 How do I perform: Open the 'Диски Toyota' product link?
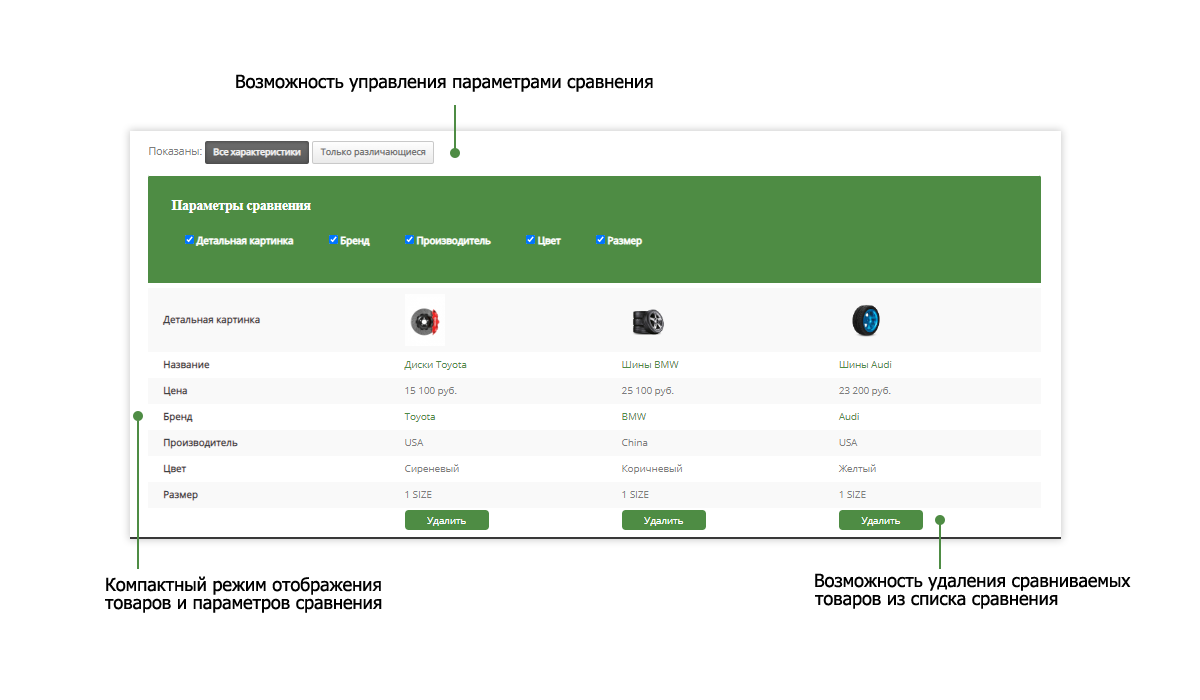(x=435, y=365)
